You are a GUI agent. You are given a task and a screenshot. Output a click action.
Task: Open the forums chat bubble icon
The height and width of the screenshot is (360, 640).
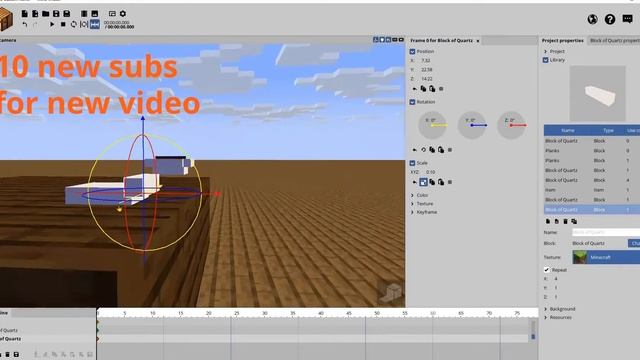628,19
